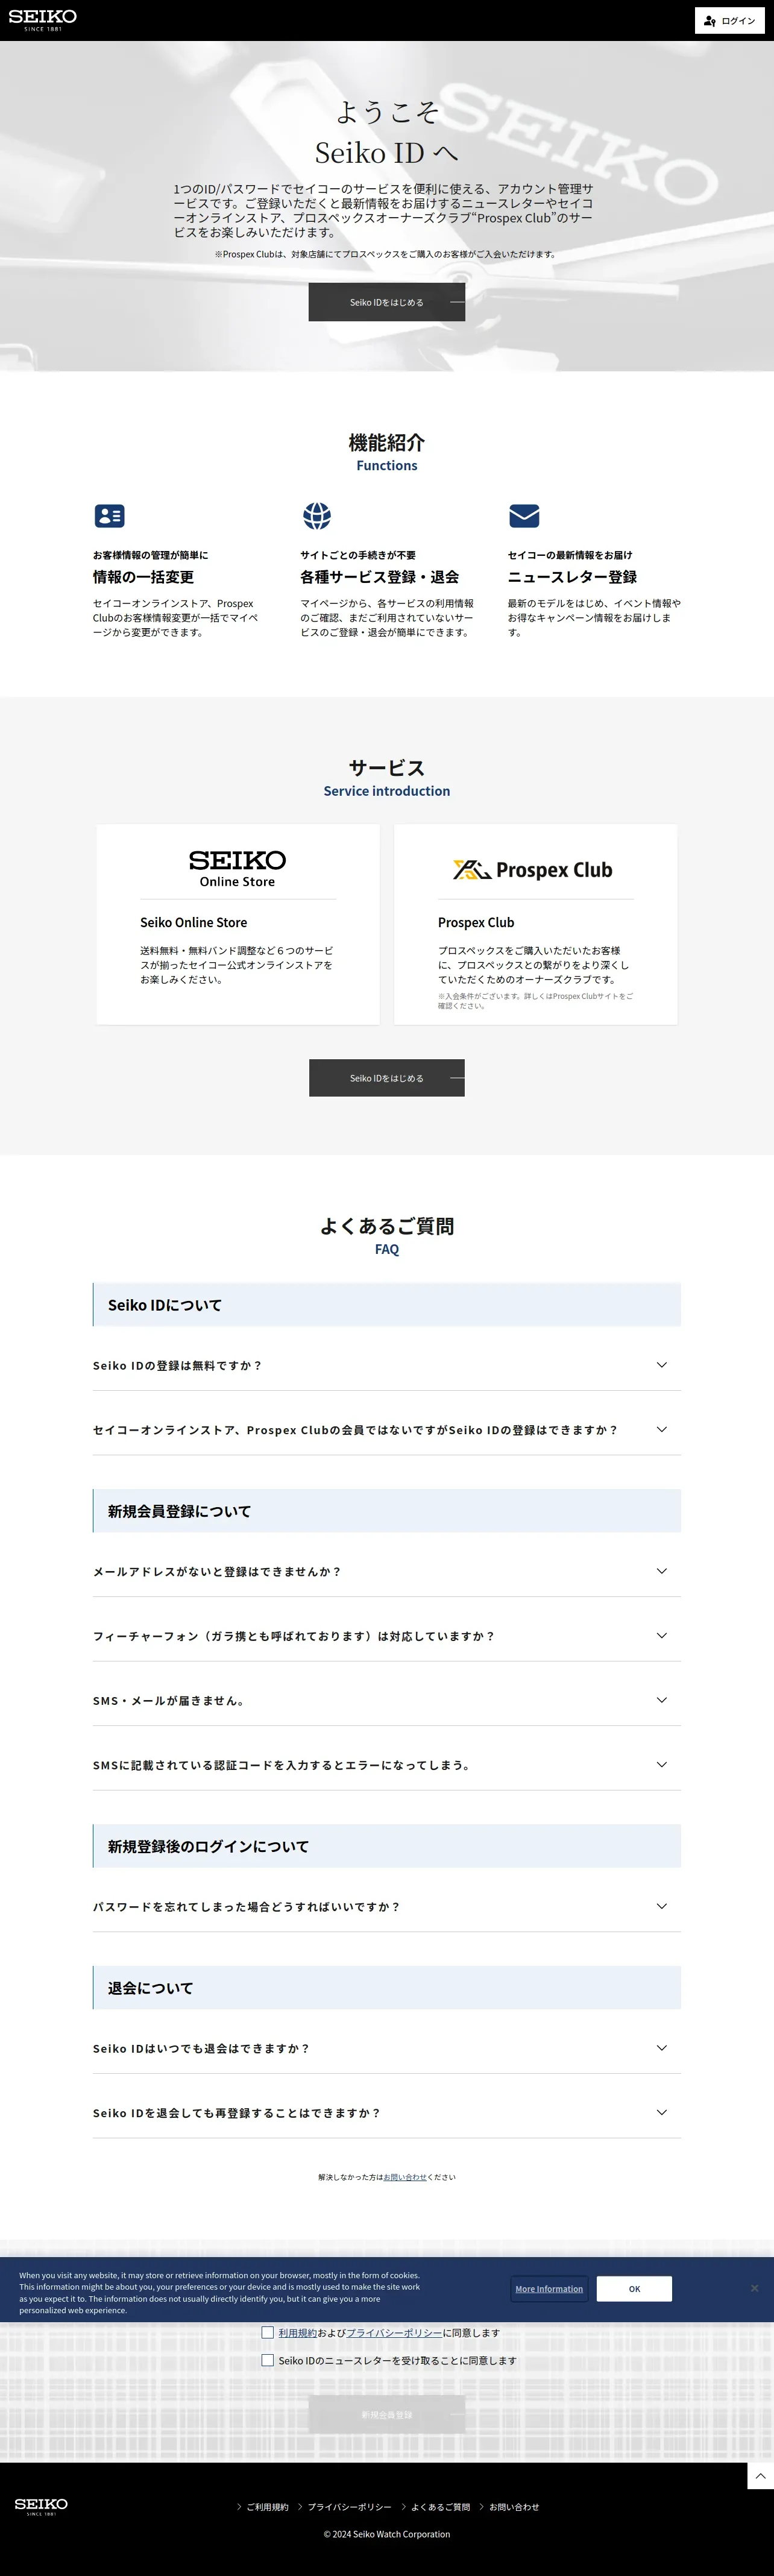Select the ニュースレター登録 heading
This screenshot has width=774, height=2576.
[x=572, y=577]
